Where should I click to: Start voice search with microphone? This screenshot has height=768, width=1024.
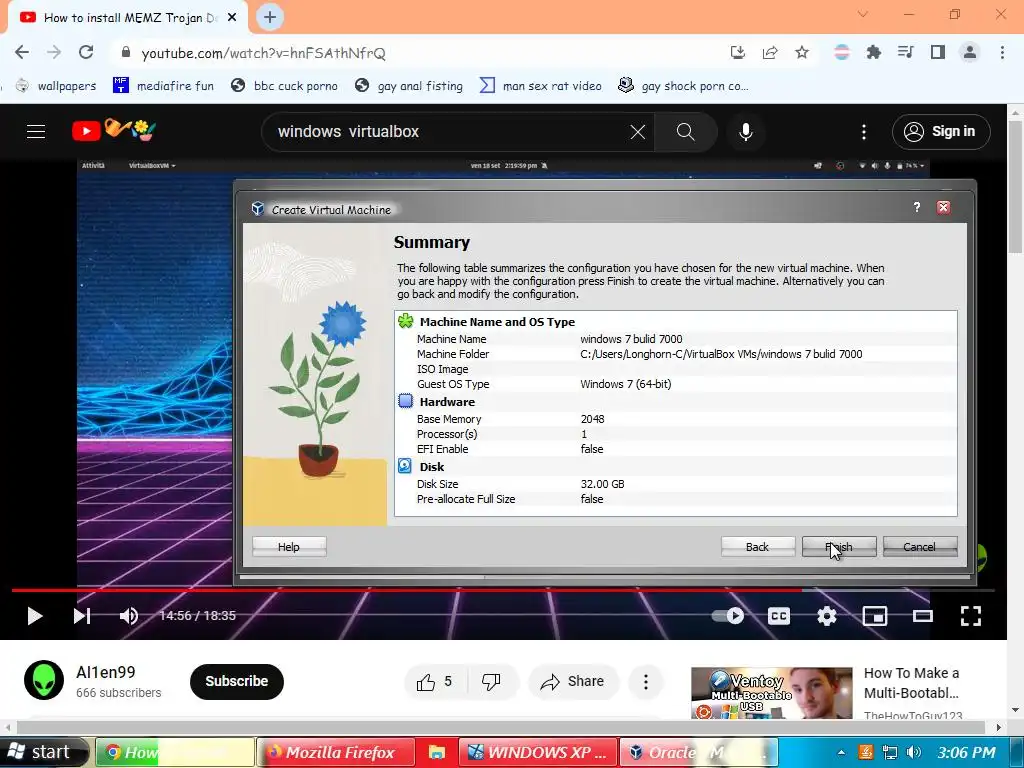point(745,132)
